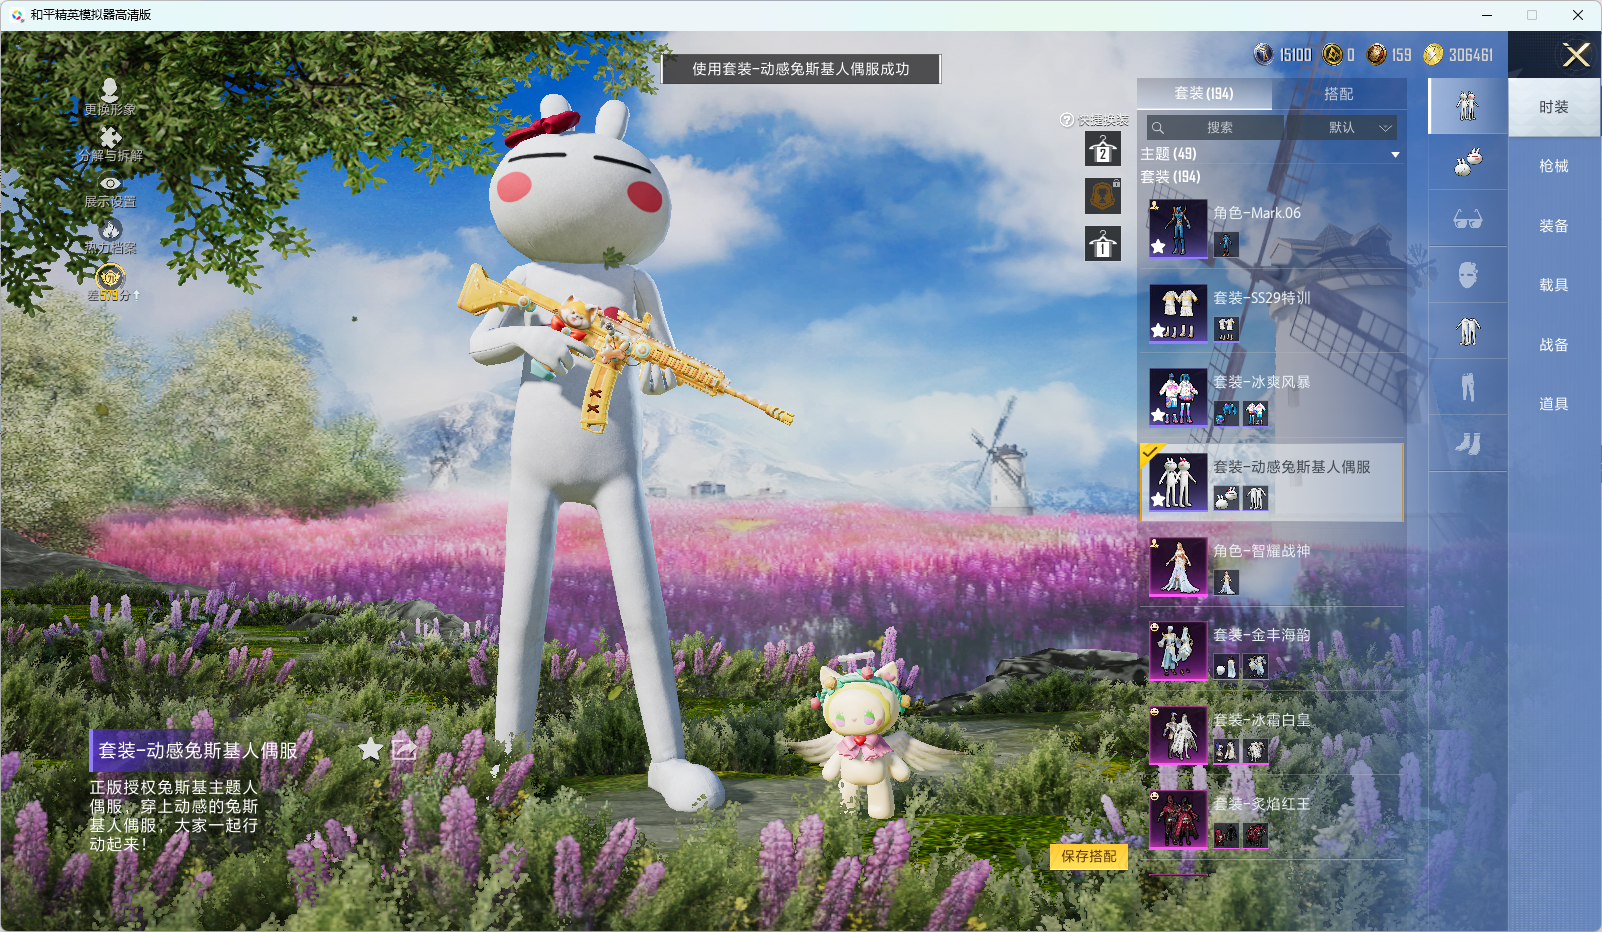Click the gold rank badge above 差579分
The width and height of the screenshot is (1602, 932).
(x=110, y=276)
